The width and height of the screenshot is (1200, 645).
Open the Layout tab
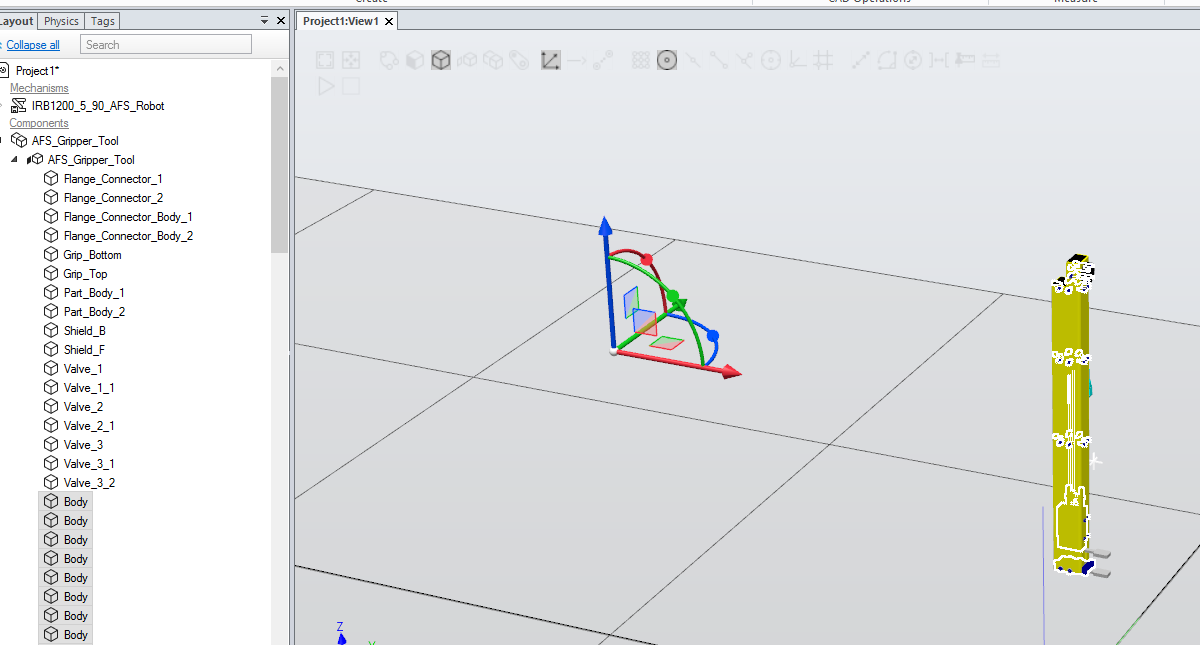(x=16, y=21)
